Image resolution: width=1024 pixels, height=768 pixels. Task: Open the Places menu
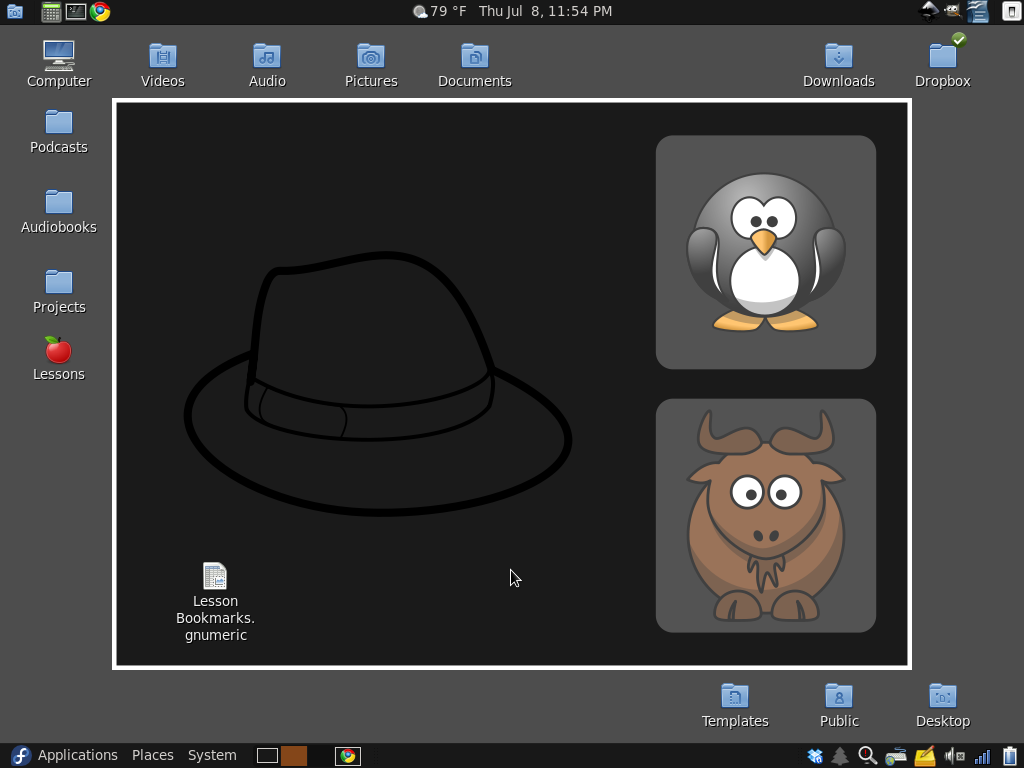153,756
